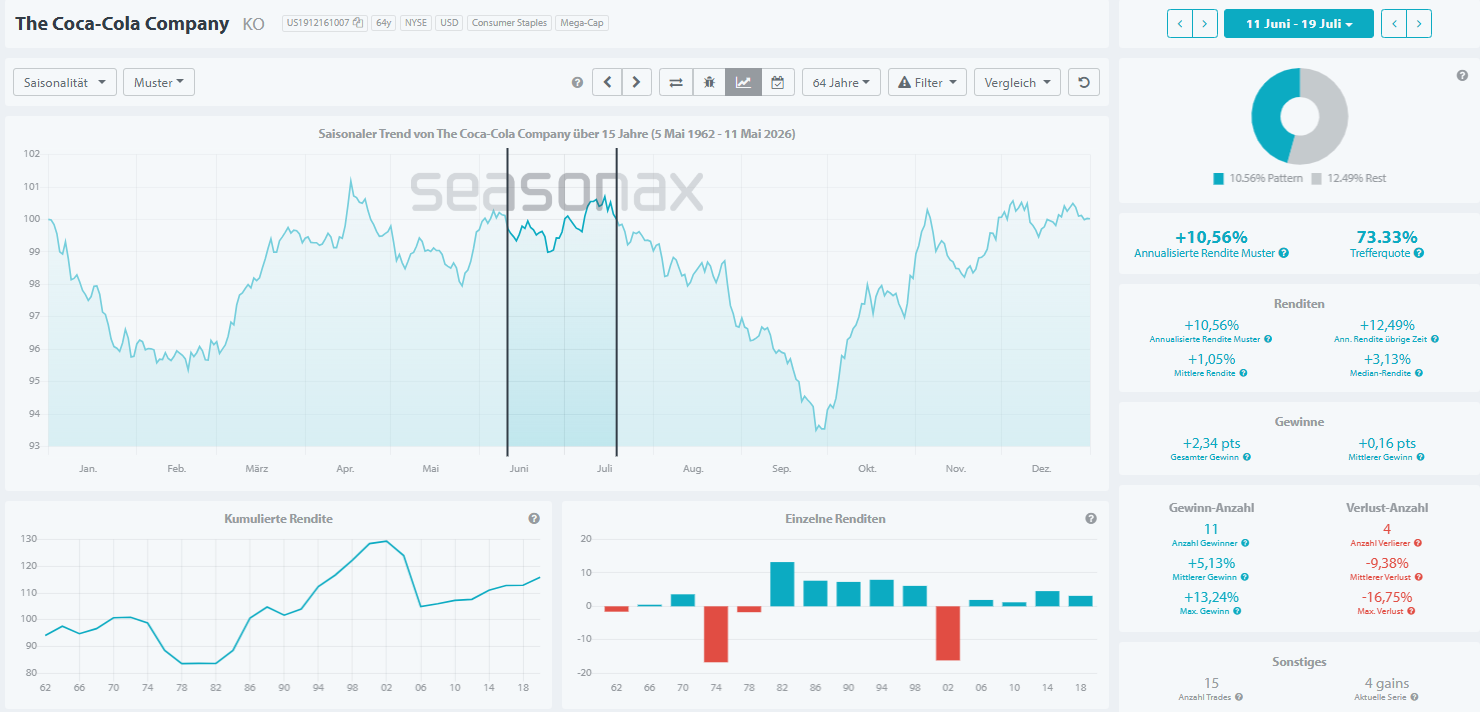The width and height of the screenshot is (1480, 712).
Task: Open help icon beside the pie chart
Action: 1462,76
